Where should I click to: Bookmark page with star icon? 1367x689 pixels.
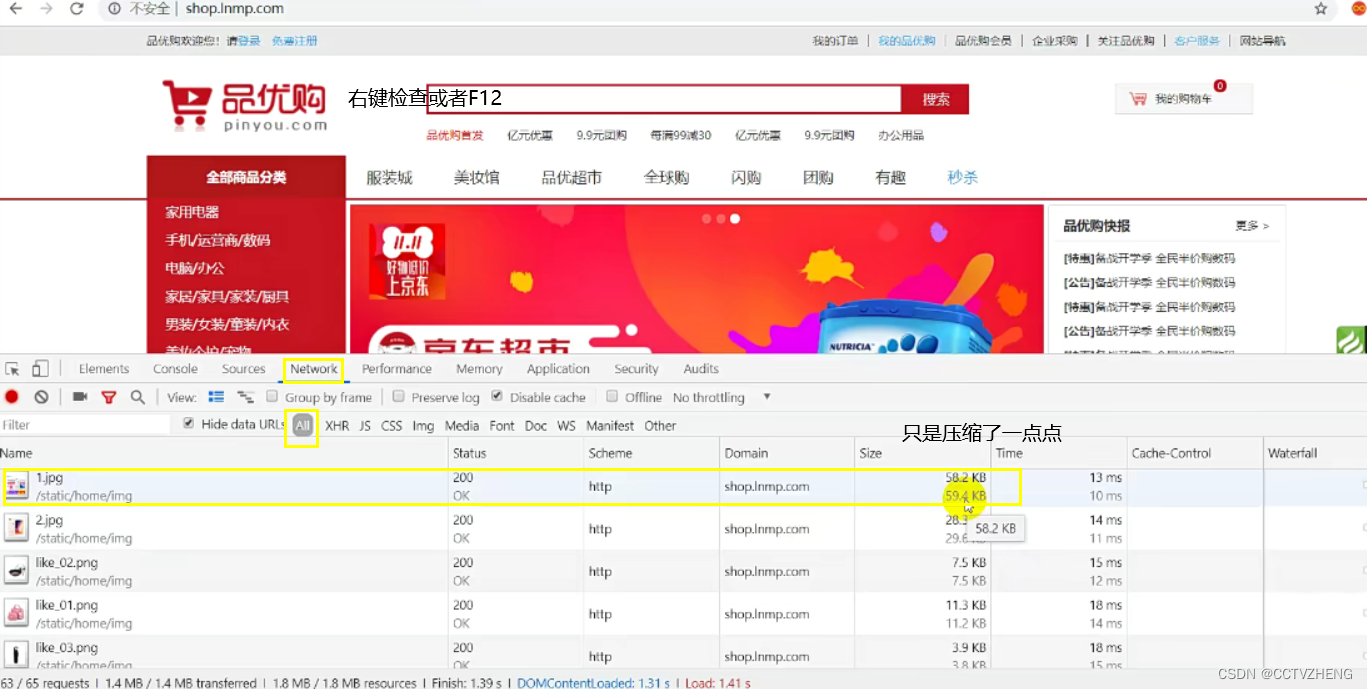pos(1321,9)
